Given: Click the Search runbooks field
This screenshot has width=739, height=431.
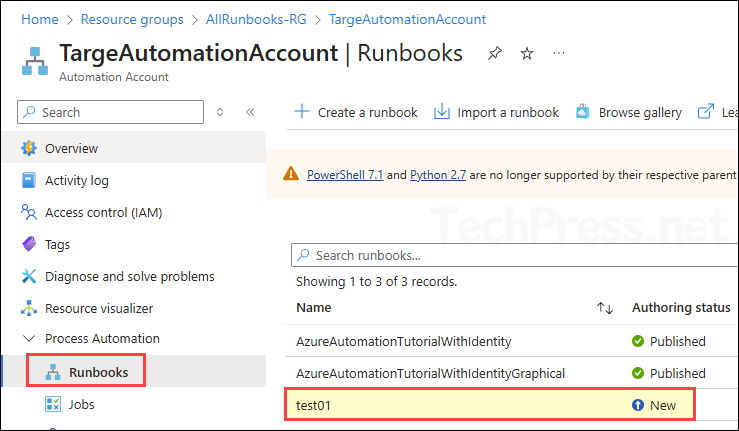Looking at the screenshot, I should 515,255.
